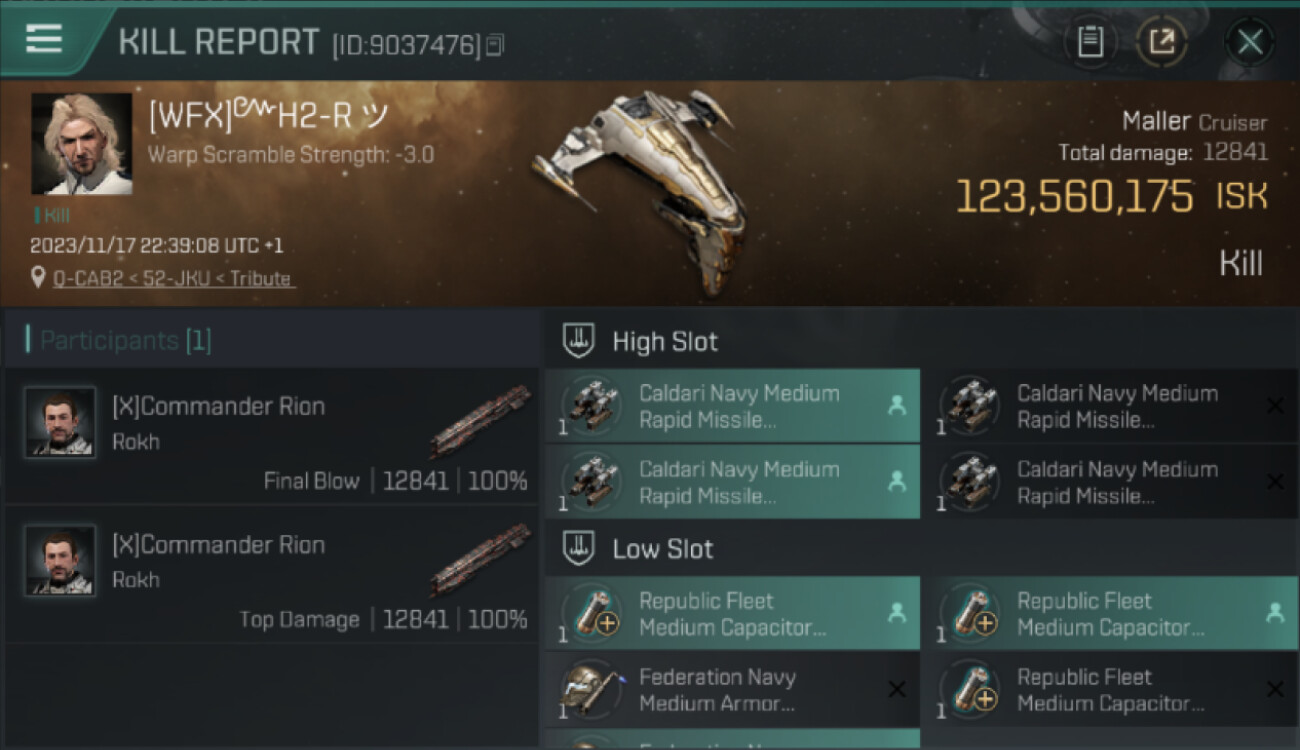Click the clipboard report icon
This screenshot has width=1300, height=750.
1091,42
